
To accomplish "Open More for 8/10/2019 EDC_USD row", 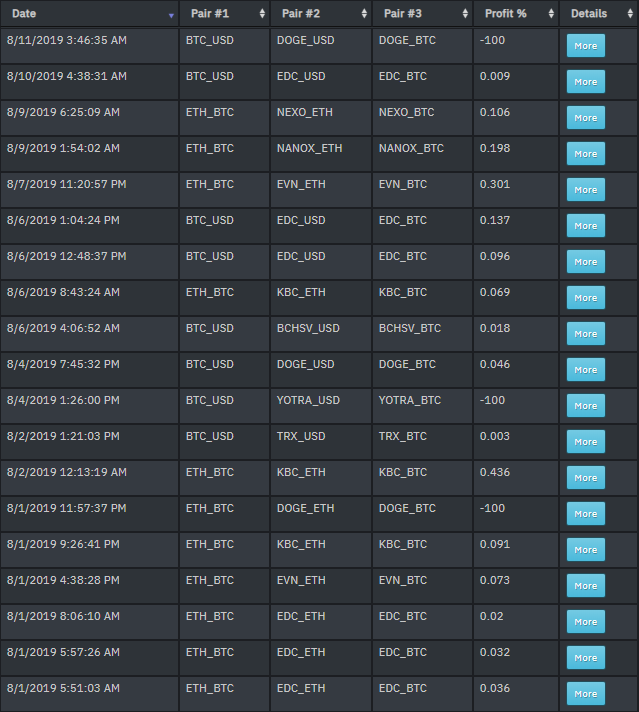I will tap(585, 82).
